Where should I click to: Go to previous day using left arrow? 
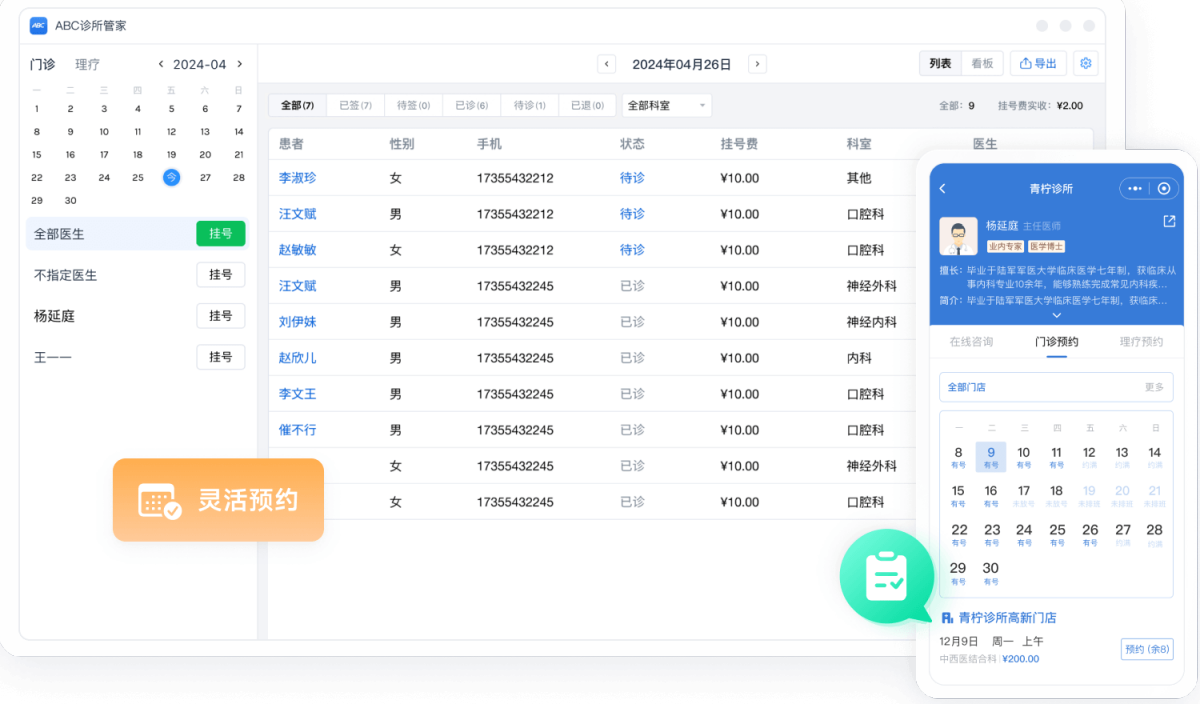tap(606, 64)
